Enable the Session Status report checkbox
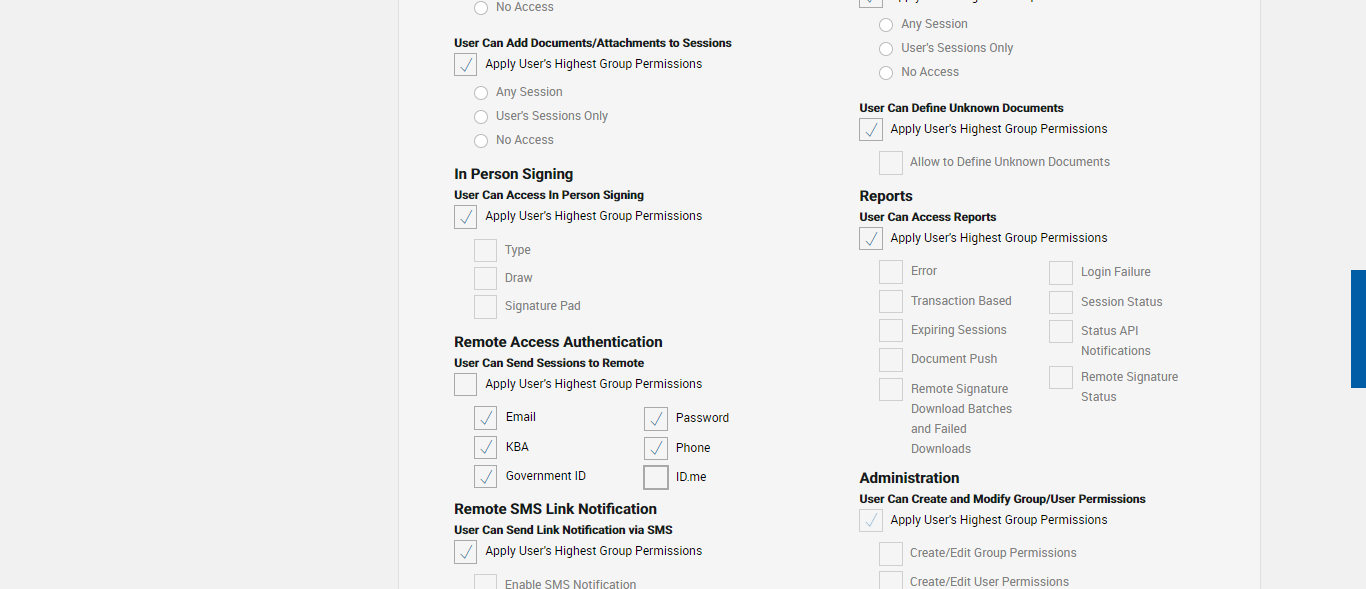Image resolution: width=1366 pixels, height=589 pixels. tap(1061, 302)
